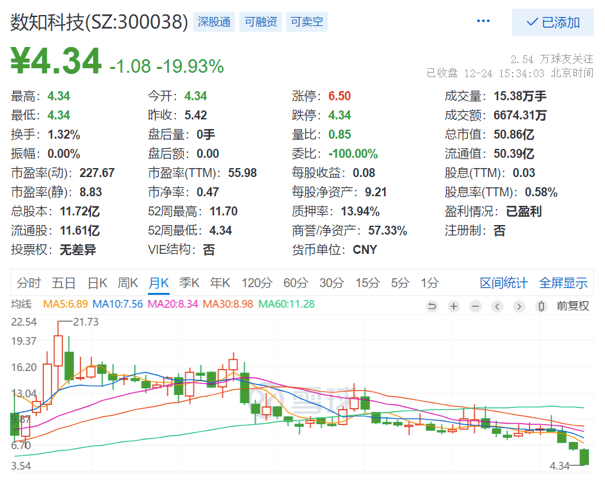Toggle the 已添加 watchlist button
Screen dimensions: 605x480
[x=553, y=22]
